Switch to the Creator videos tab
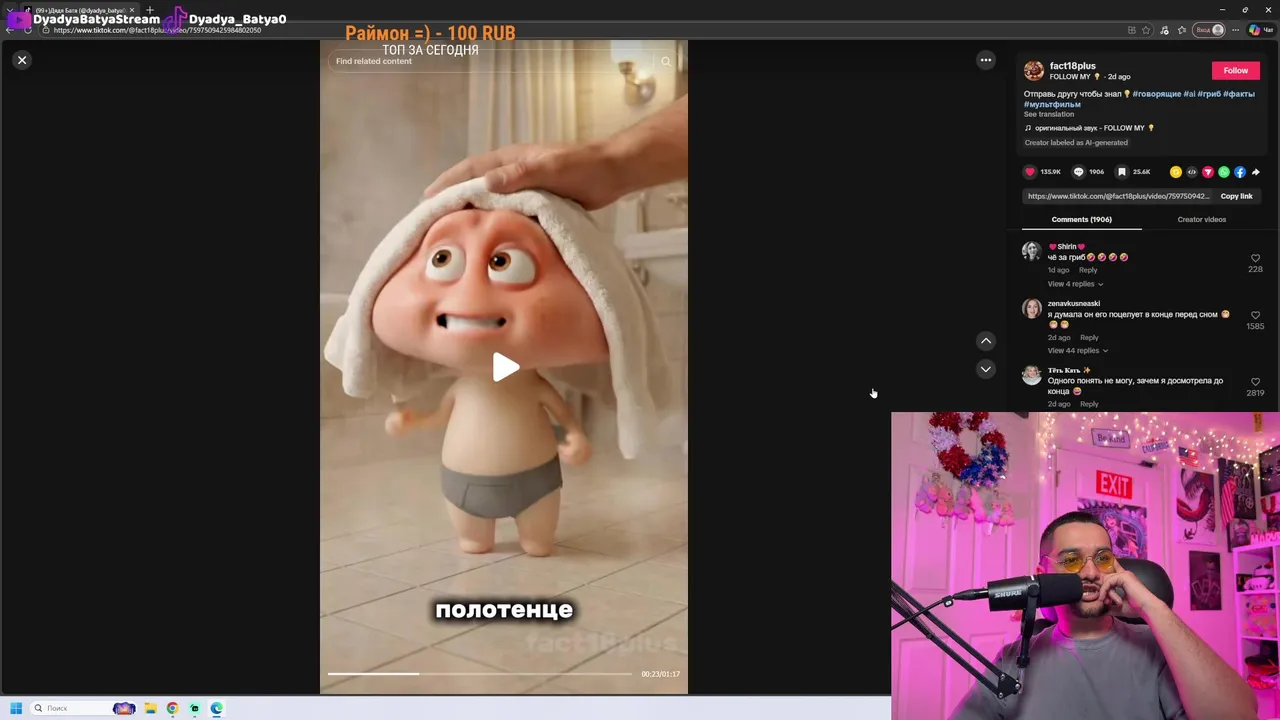 pyautogui.click(x=1202, y=219)
